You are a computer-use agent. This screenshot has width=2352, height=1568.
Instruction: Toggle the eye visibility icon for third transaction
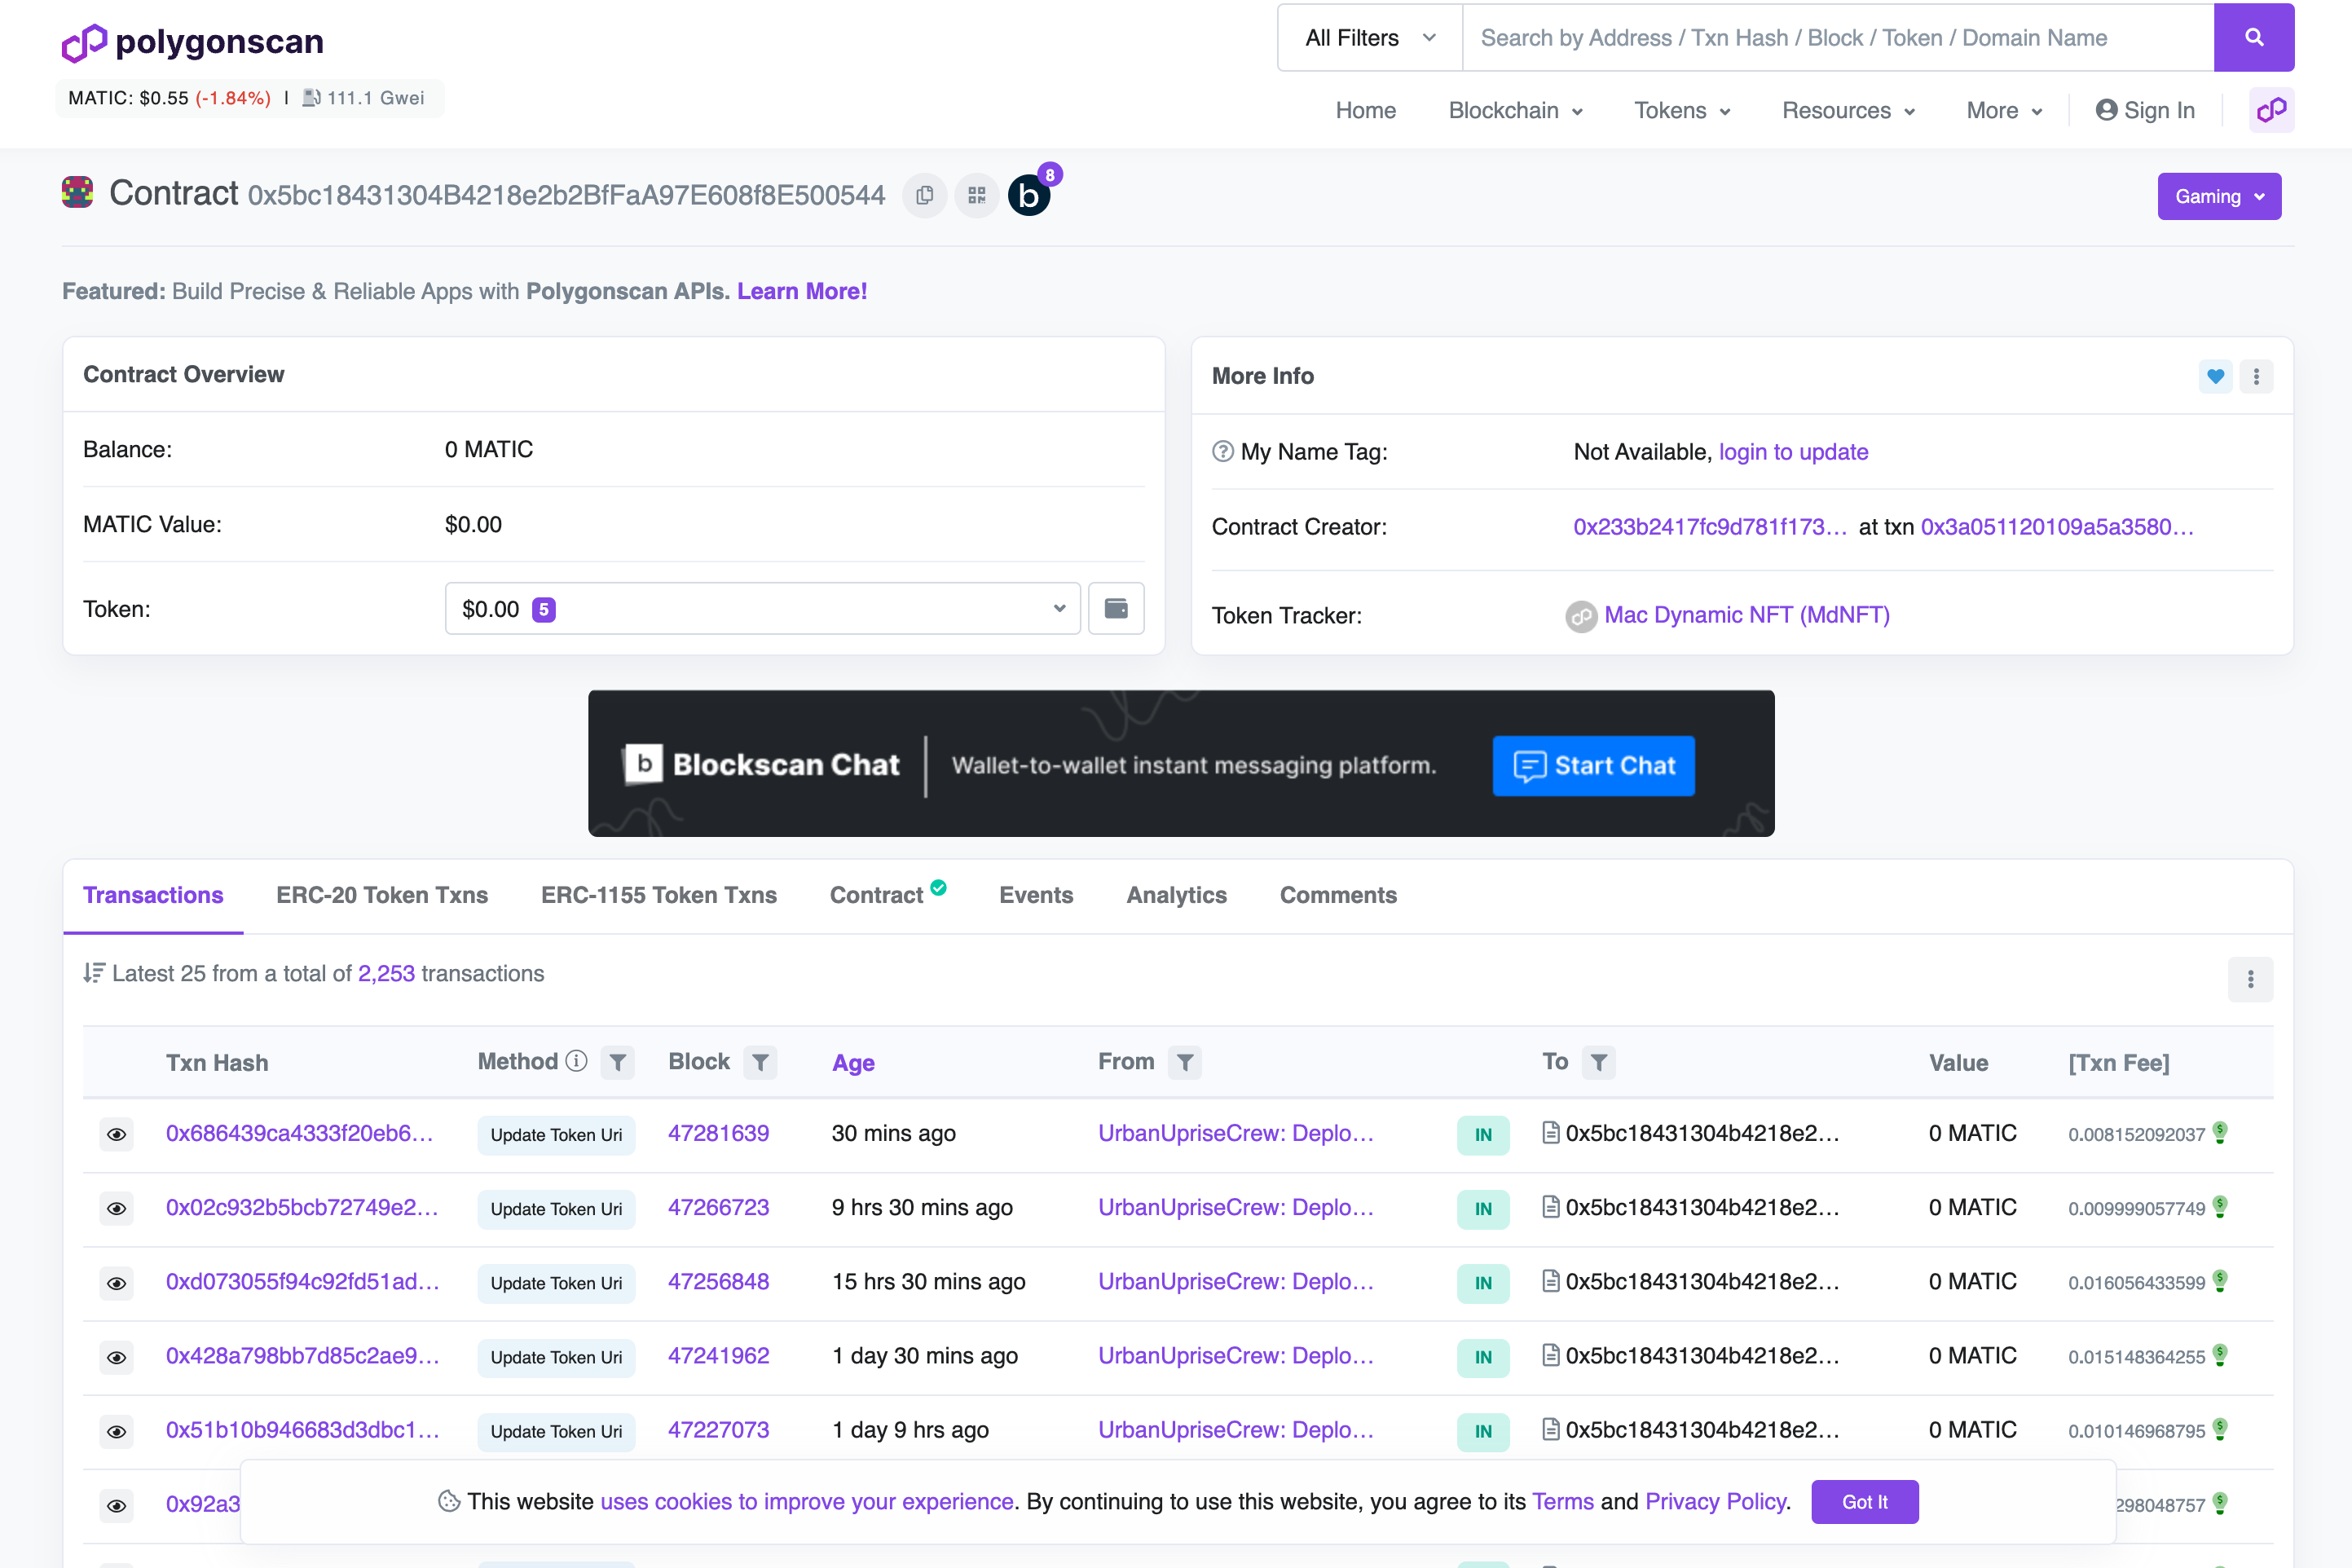click(114, 1281)
